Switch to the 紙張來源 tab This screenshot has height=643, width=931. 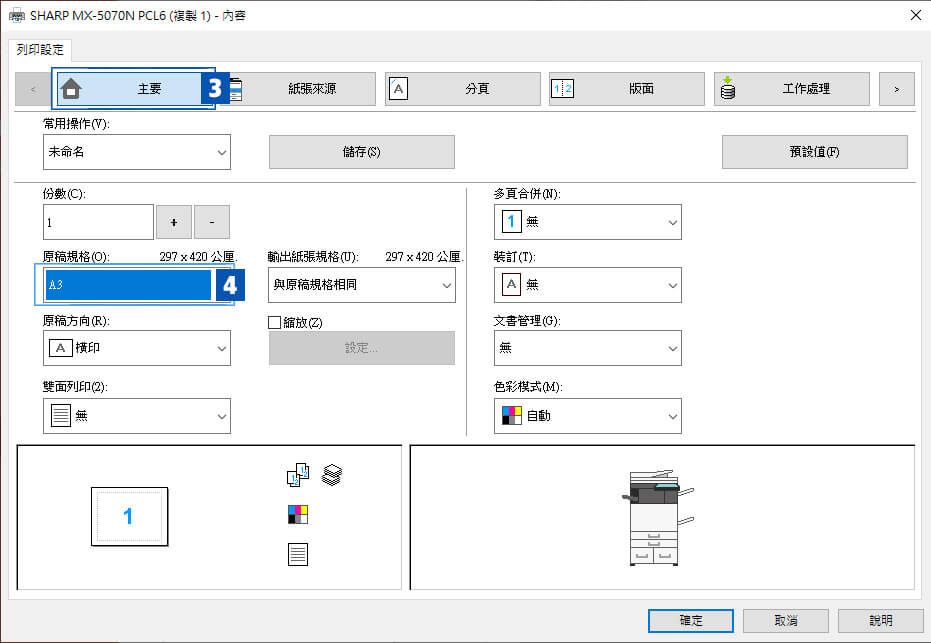click(x=298, y=89)
